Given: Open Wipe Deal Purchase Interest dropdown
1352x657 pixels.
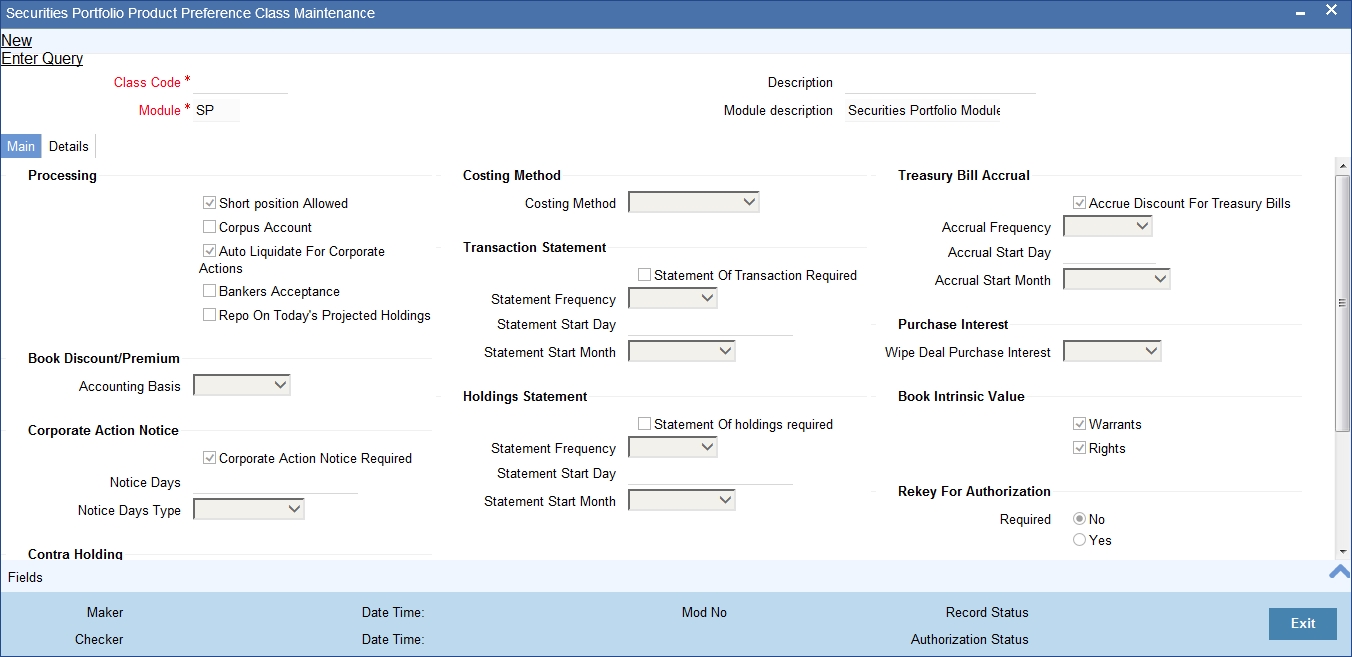Looking at the screenshot, I should [x=1112, y=352].
